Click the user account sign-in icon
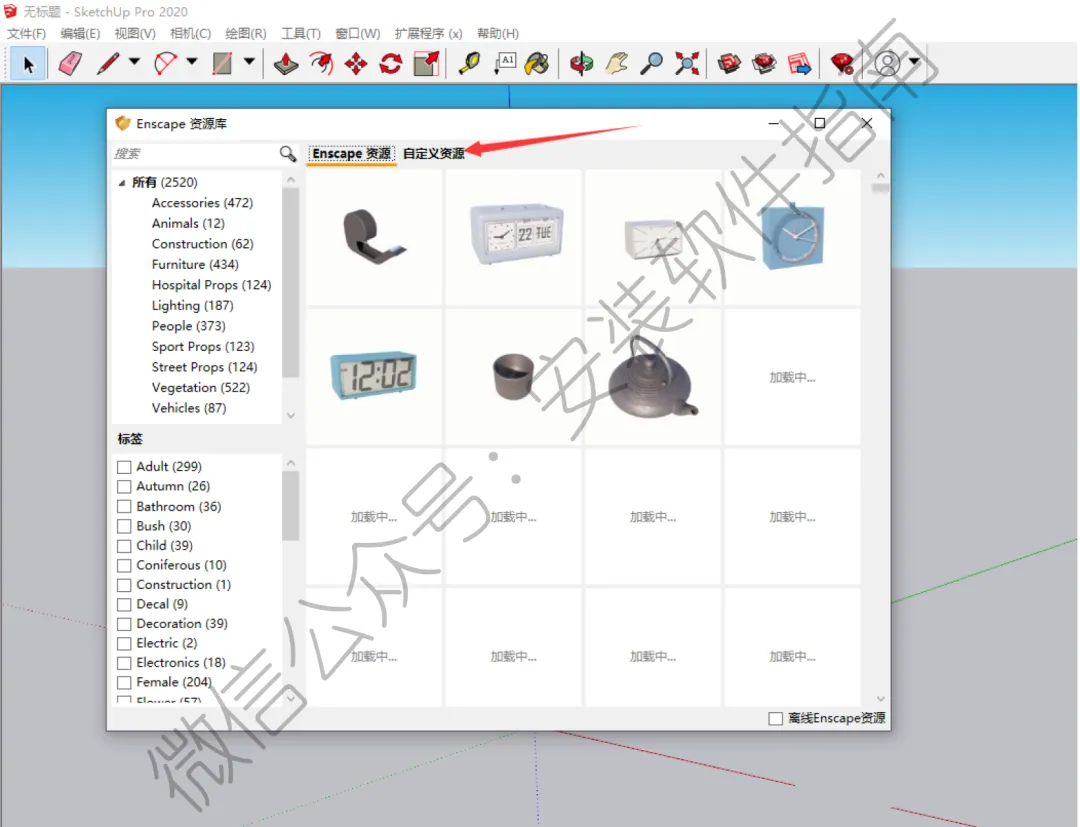 (887, 64)
